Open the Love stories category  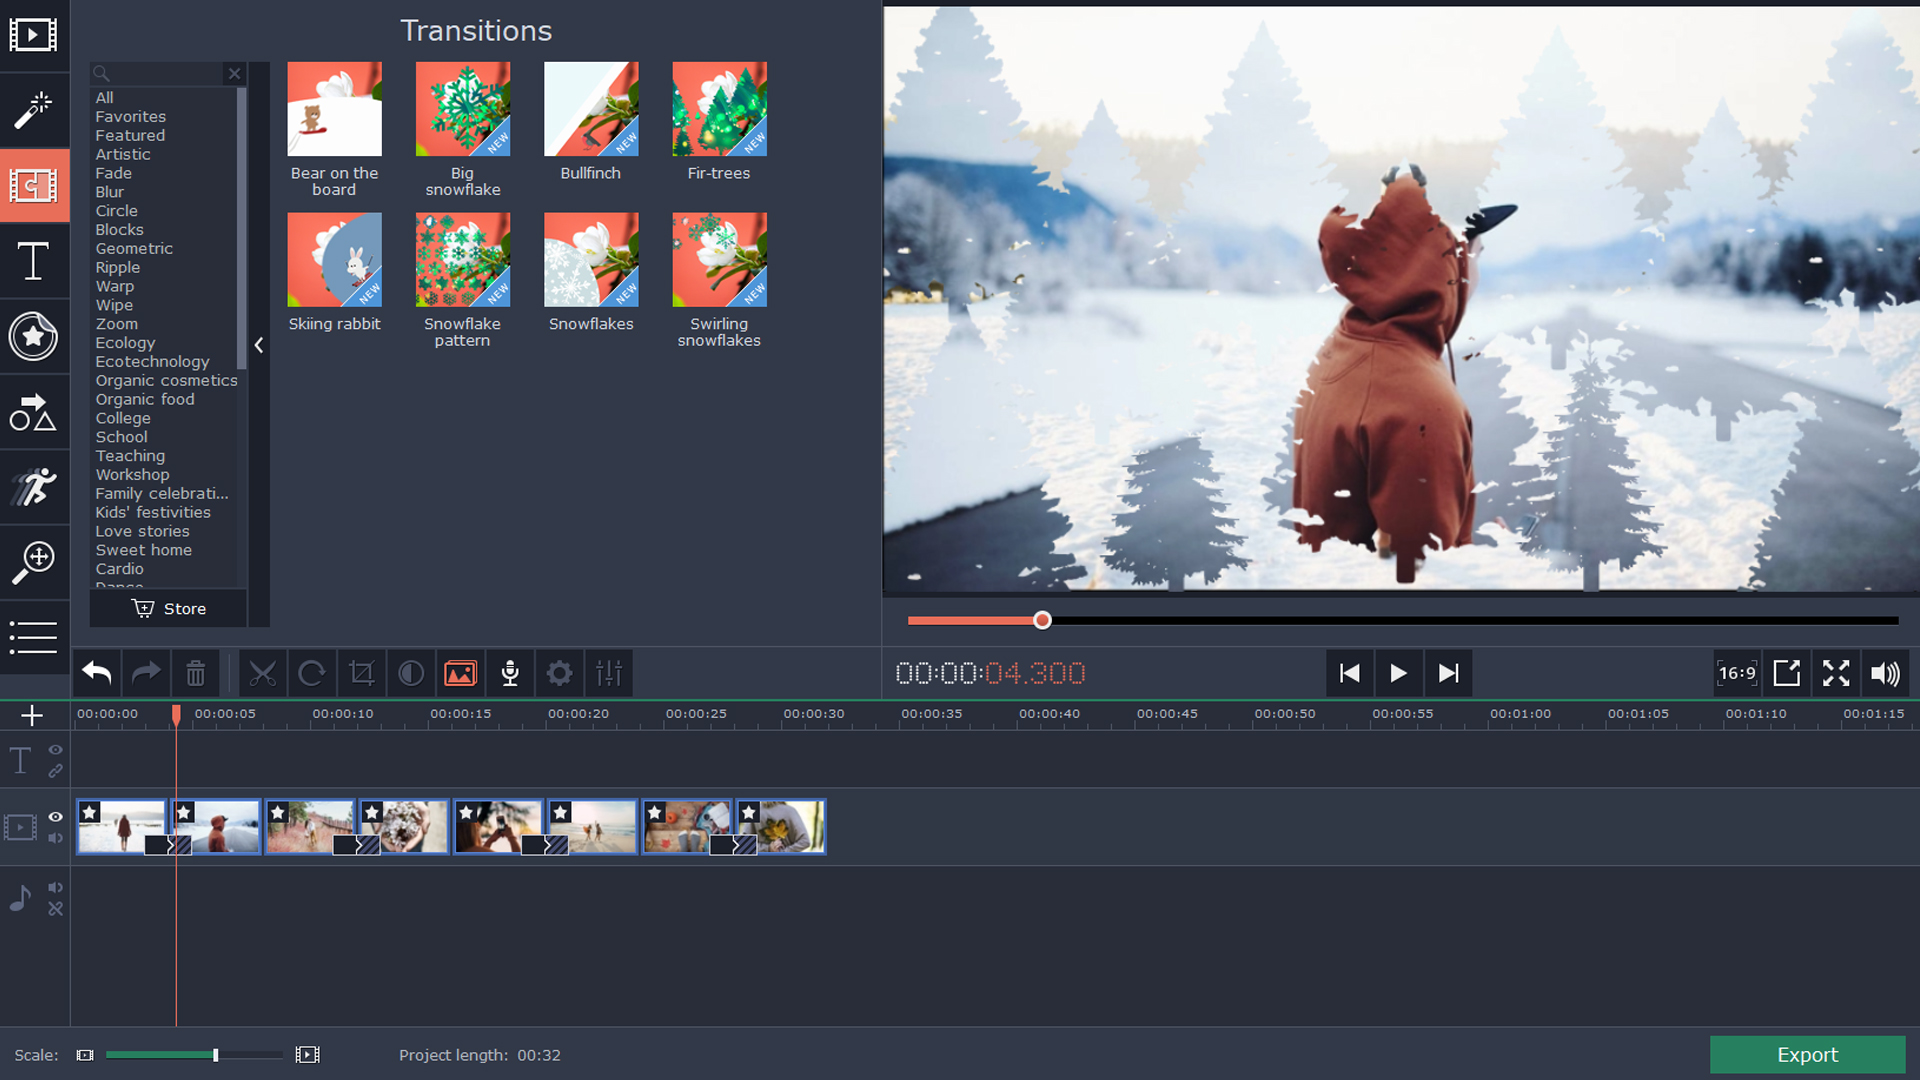click(x=142, y=531)
